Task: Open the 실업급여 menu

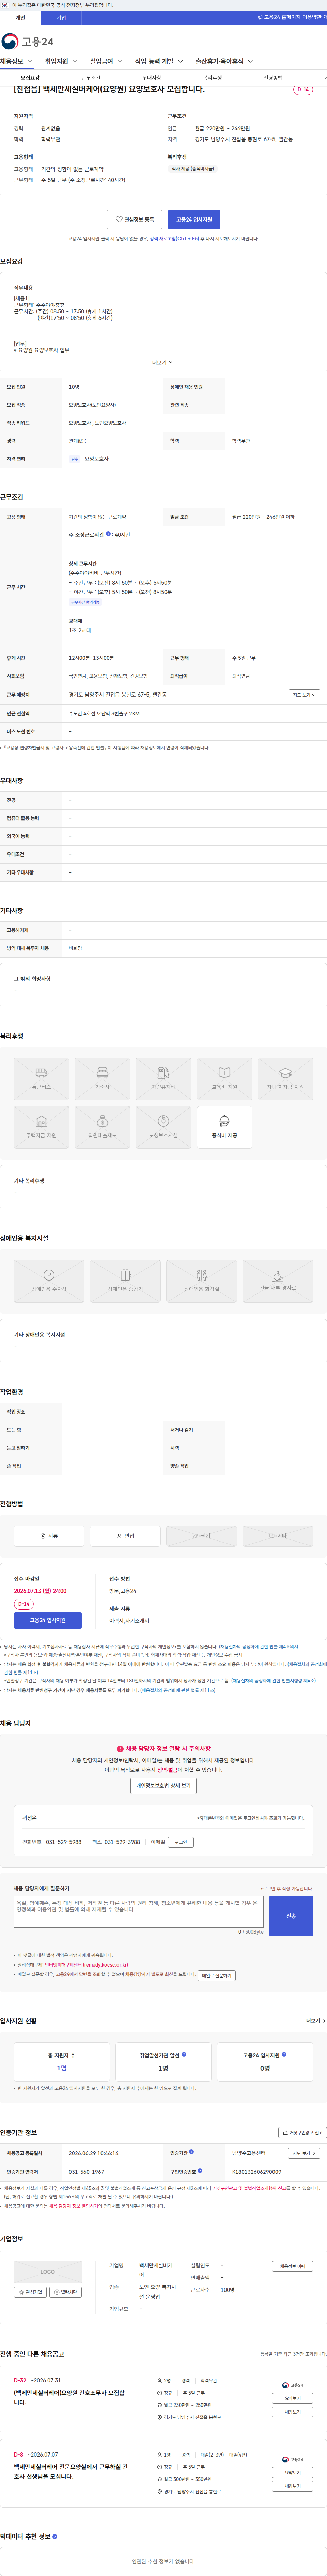Action: (x=106, y=61)
